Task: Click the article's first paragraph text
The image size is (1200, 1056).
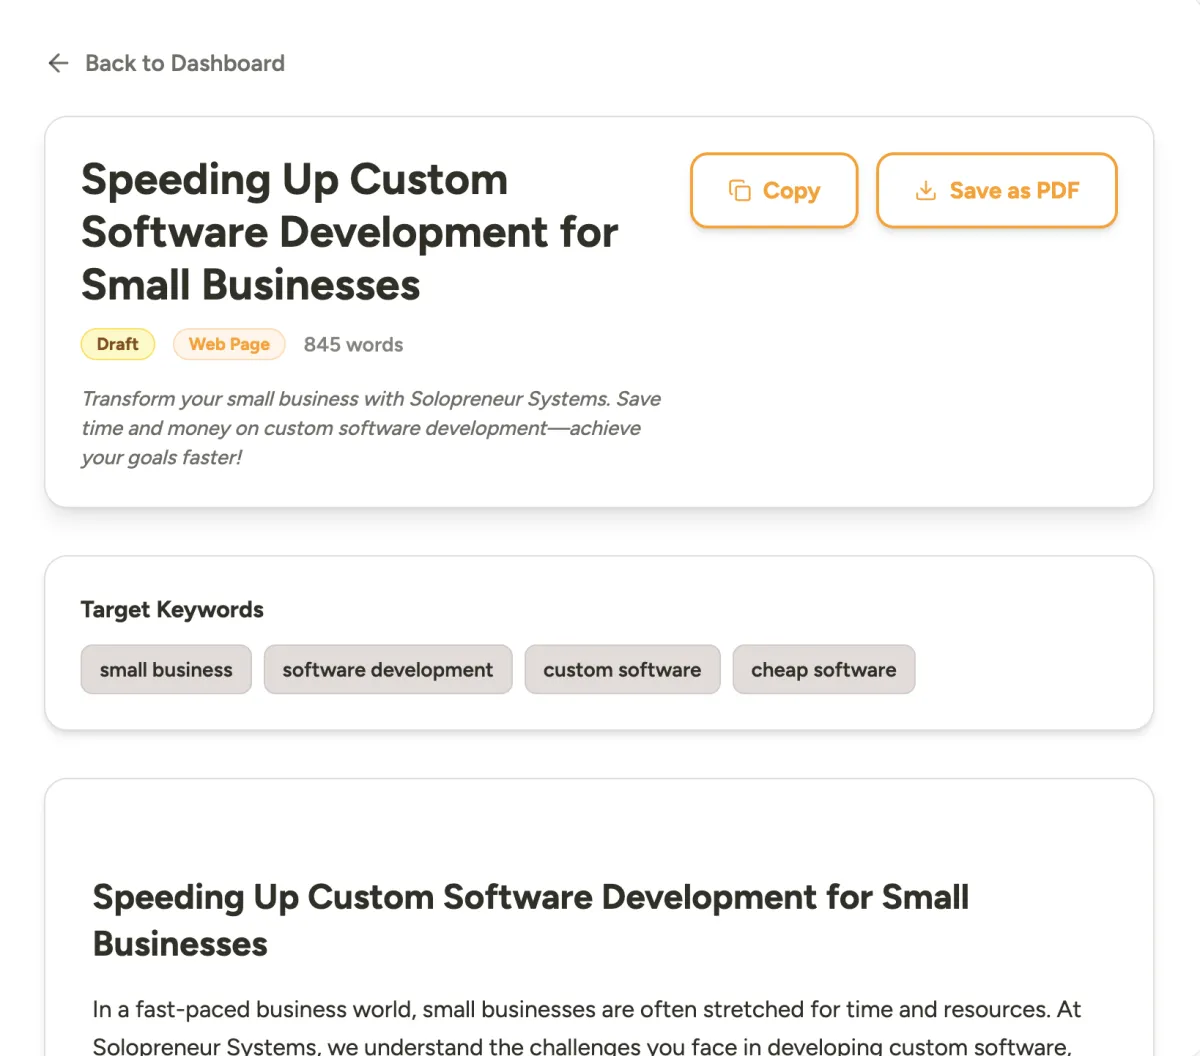Action: click(586, 1010)
